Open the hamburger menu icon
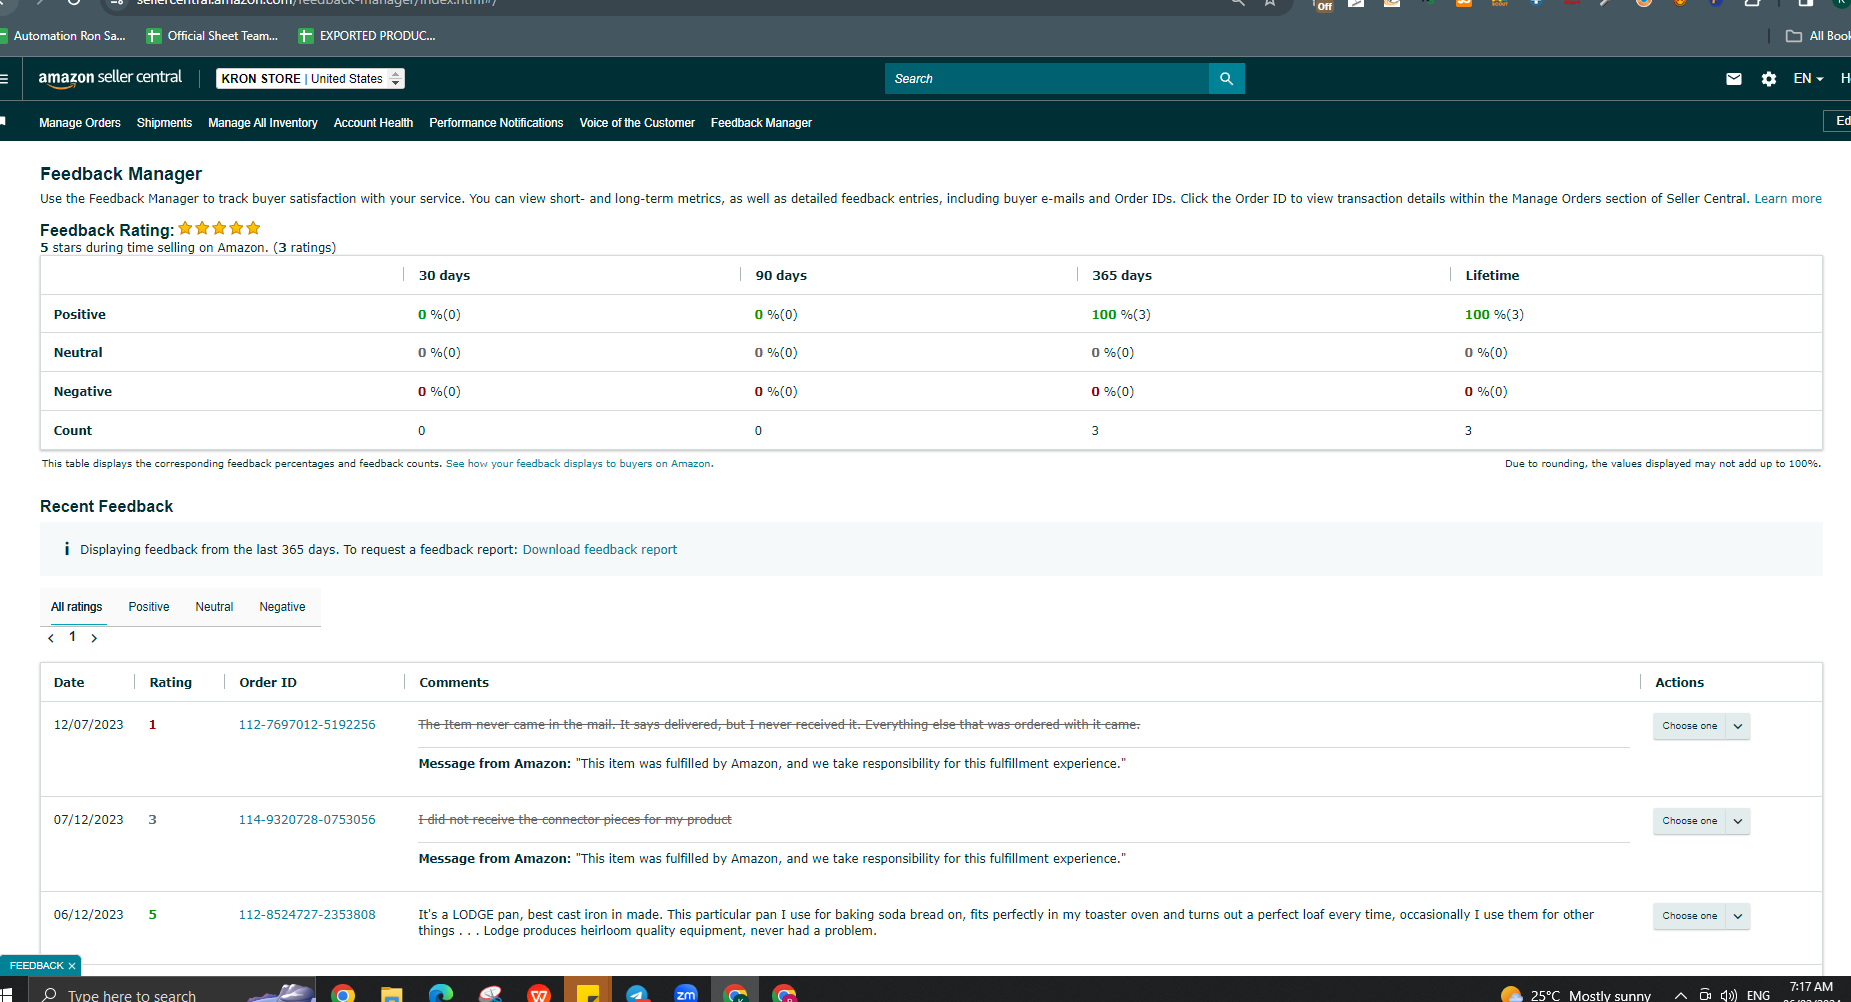Image resolution: width=1851 pixels, height=1002 pixels. tap(4, 79)
